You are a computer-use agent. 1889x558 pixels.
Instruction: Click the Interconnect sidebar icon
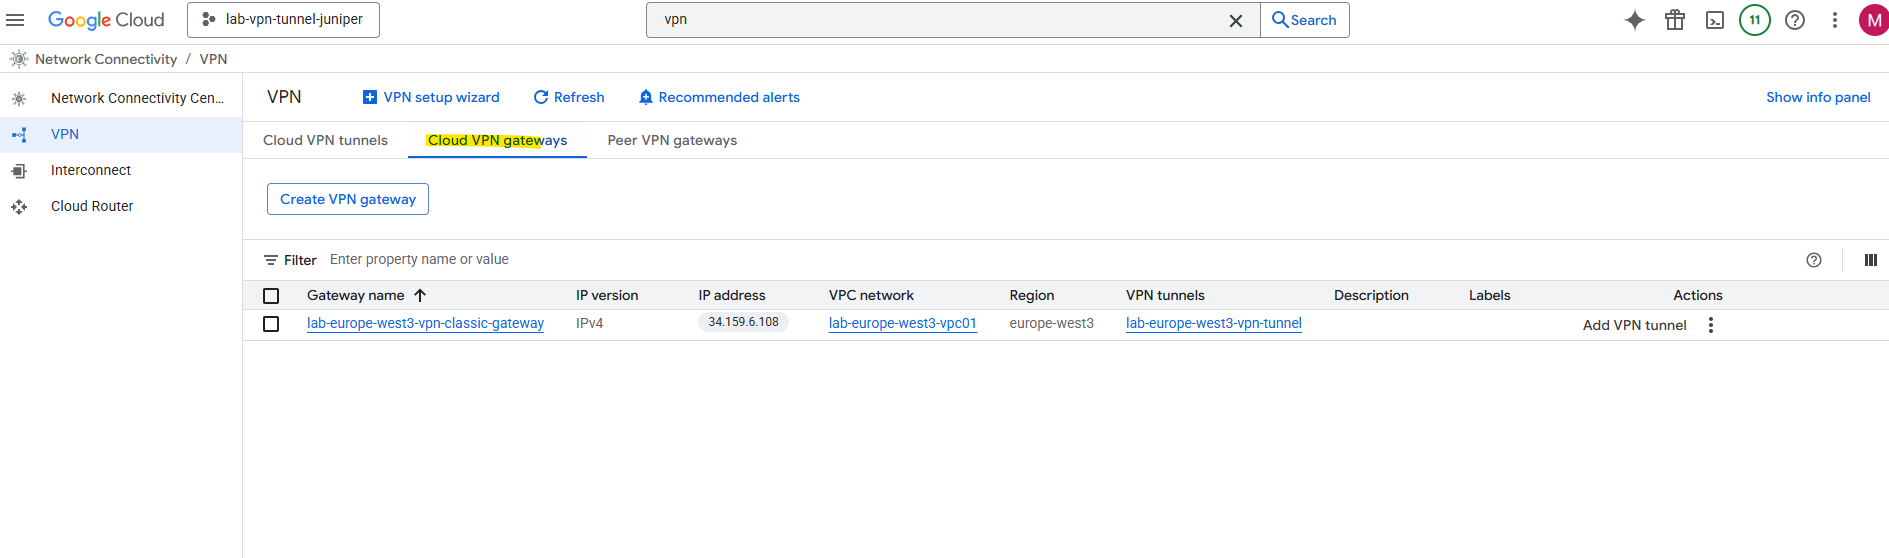(x=19, y=171)
